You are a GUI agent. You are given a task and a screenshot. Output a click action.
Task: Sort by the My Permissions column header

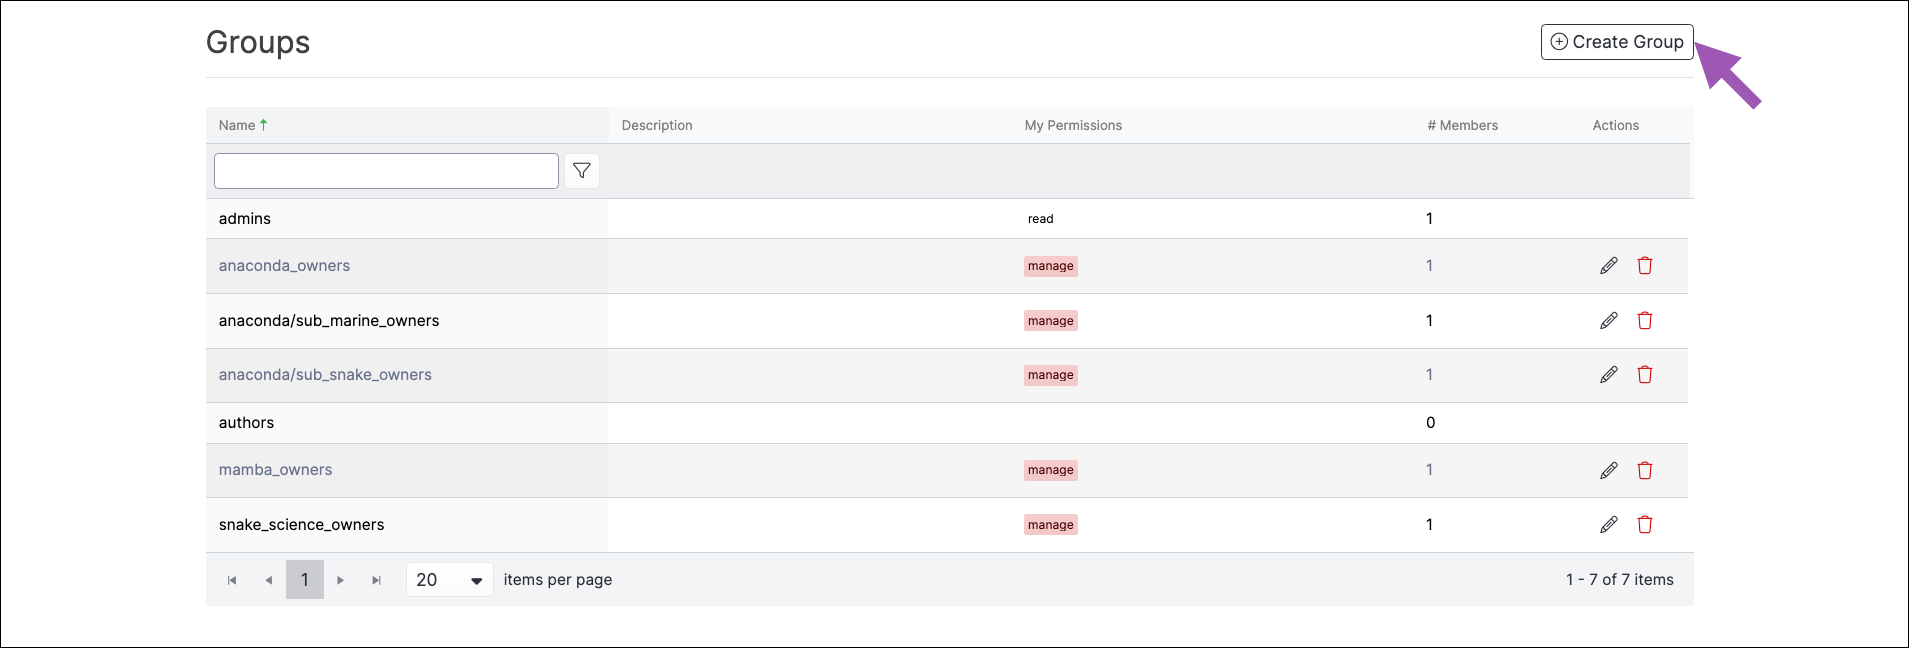coord(1073,125)
